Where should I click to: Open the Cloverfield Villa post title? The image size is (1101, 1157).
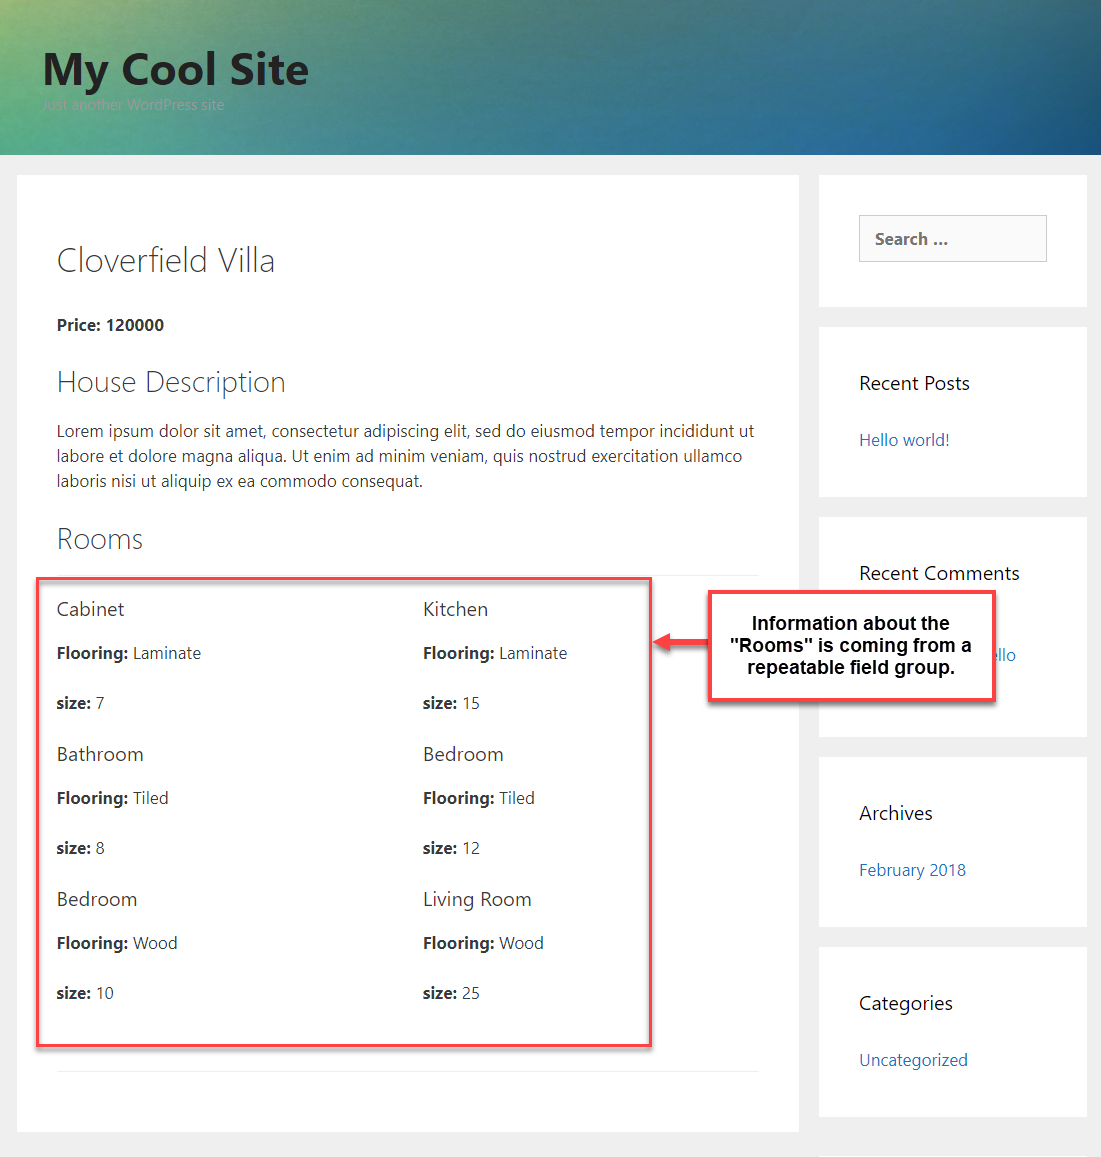pyautogui.click(x=165, y=260)
